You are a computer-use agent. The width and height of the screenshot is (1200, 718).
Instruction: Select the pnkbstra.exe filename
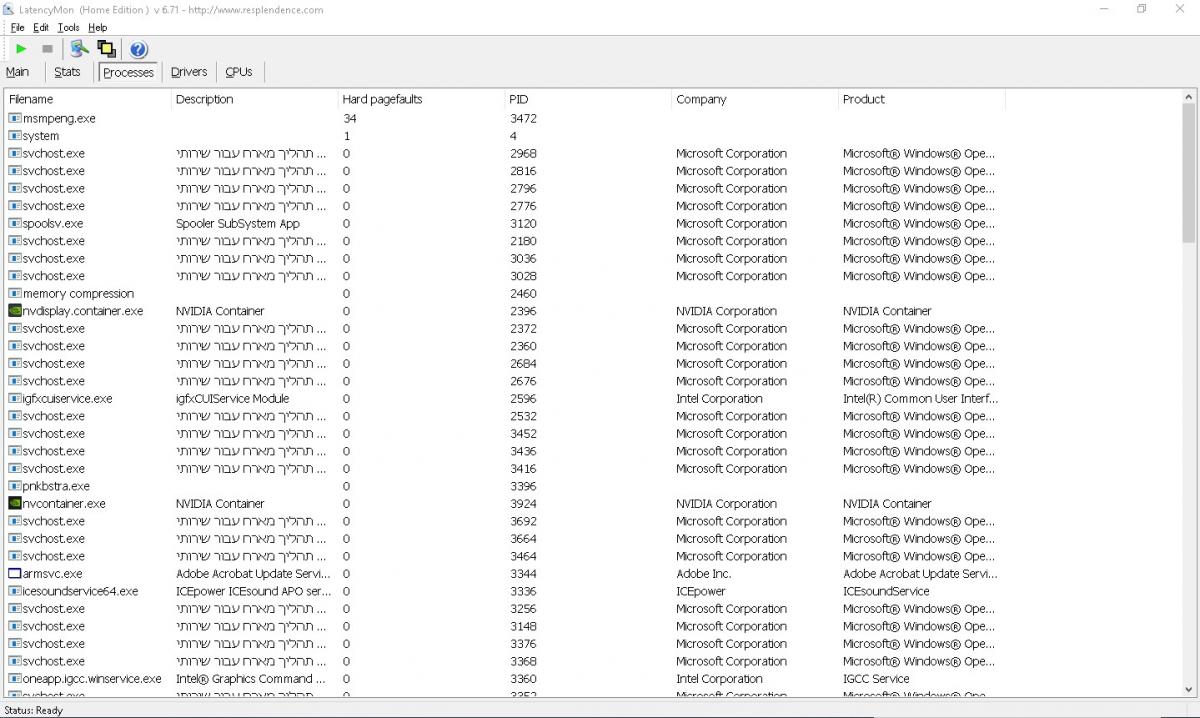click(56, 486)
